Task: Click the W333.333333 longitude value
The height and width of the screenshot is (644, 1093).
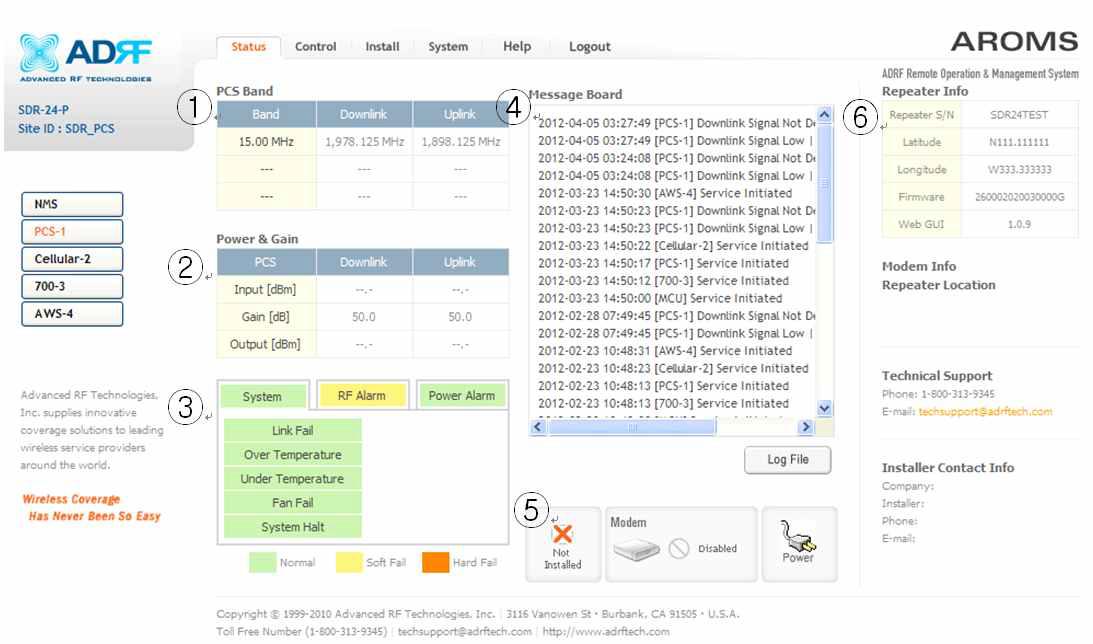Action: click(1019, 169)
